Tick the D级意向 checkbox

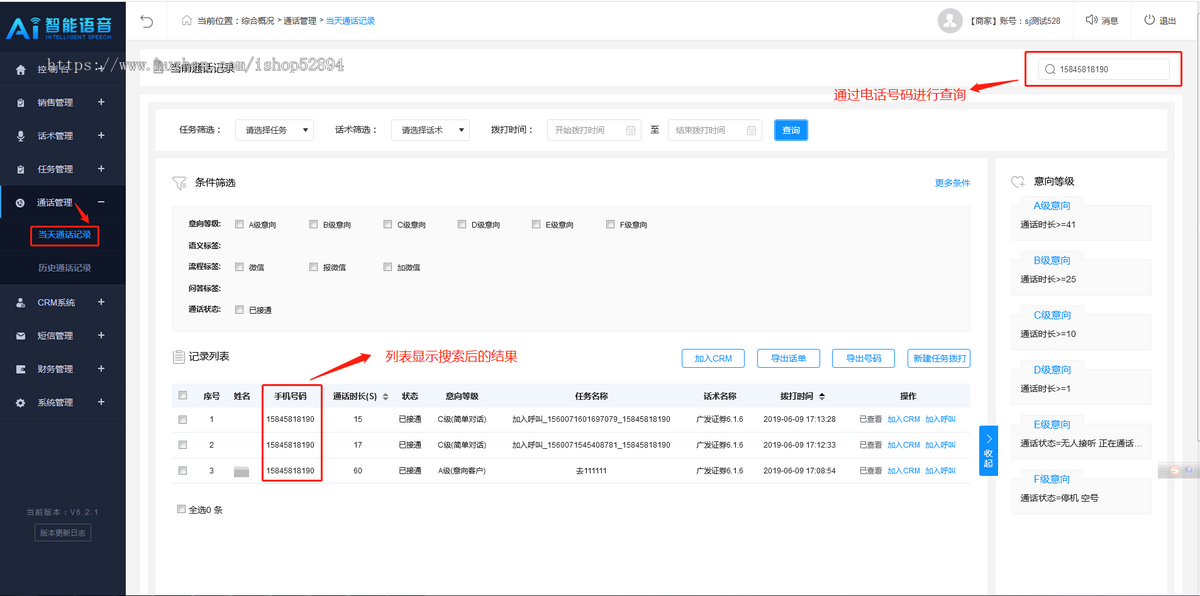click(x=462, y=224)
